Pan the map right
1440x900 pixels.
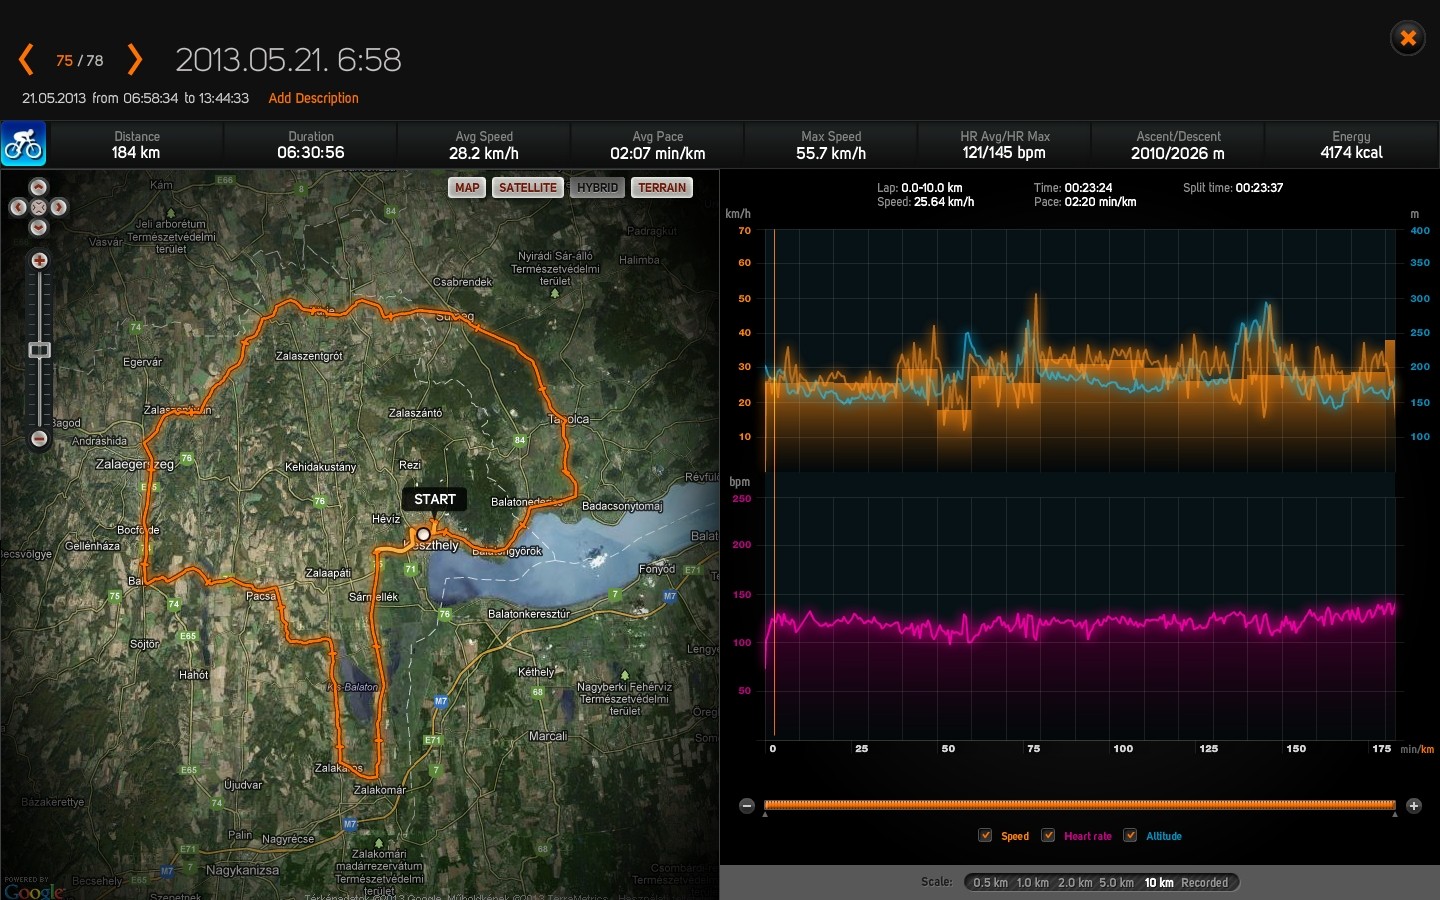[59, 207]
